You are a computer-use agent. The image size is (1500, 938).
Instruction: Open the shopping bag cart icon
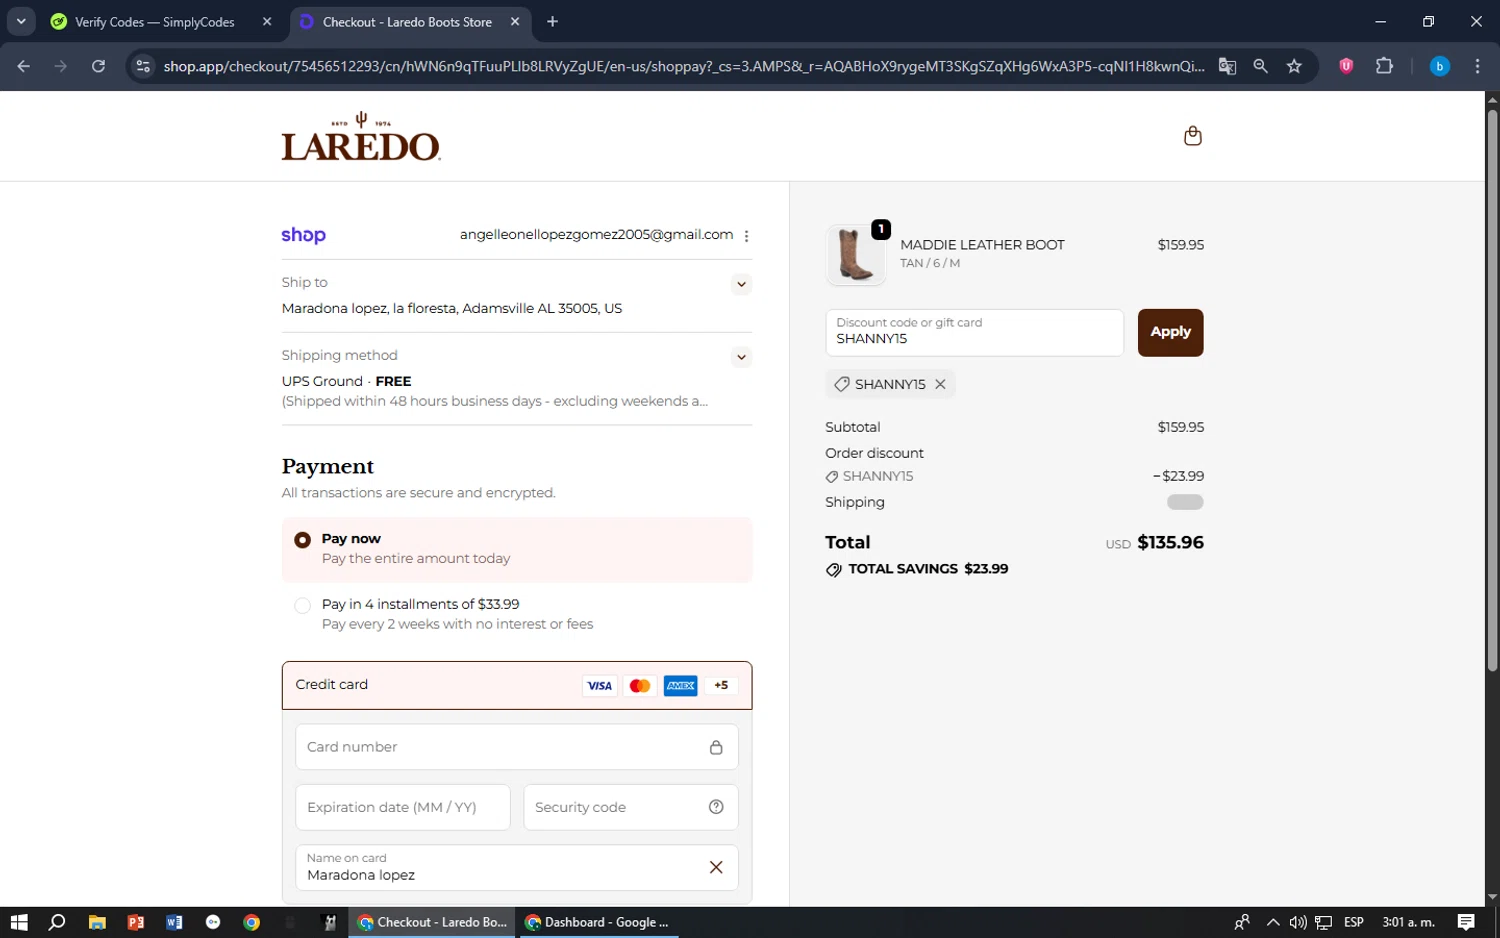pos(1192,135)
